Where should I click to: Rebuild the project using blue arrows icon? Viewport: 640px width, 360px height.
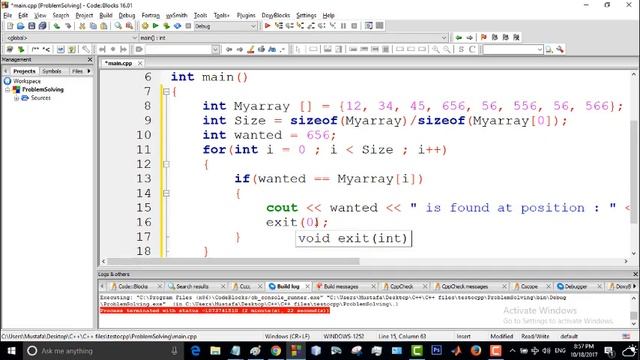177,26
